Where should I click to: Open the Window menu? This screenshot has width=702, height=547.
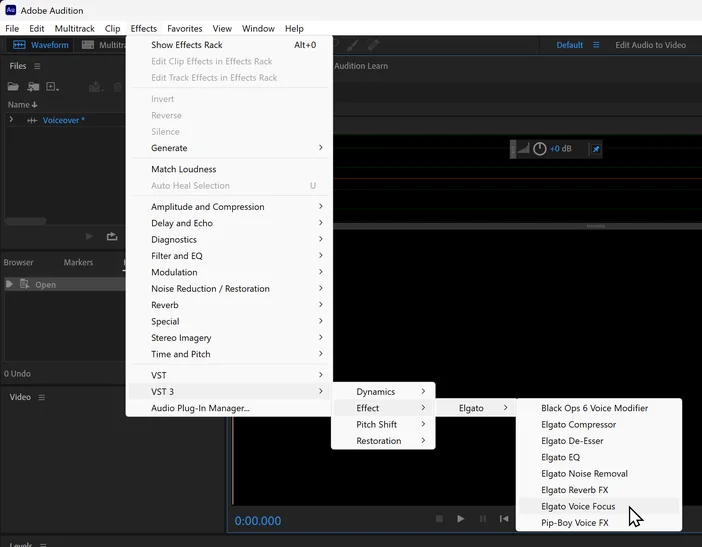tap(258, 29)
